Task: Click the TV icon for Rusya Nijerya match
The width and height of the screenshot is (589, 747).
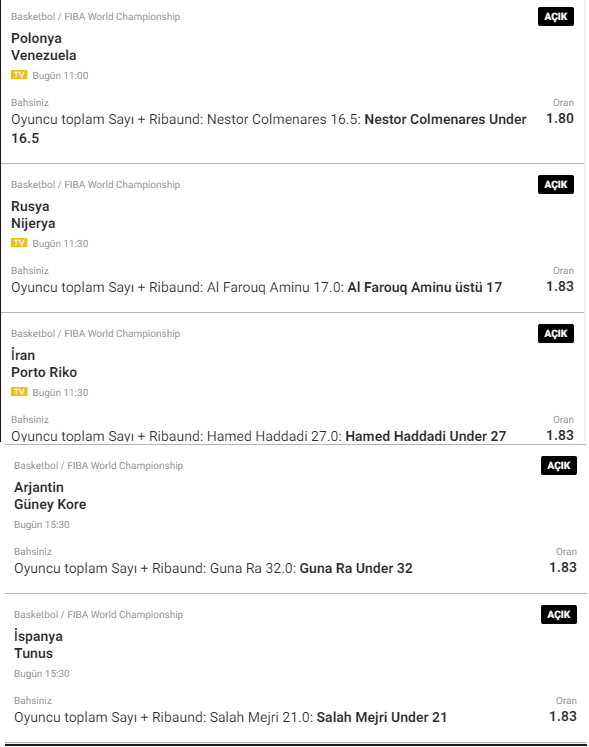Action: point(19,243)
